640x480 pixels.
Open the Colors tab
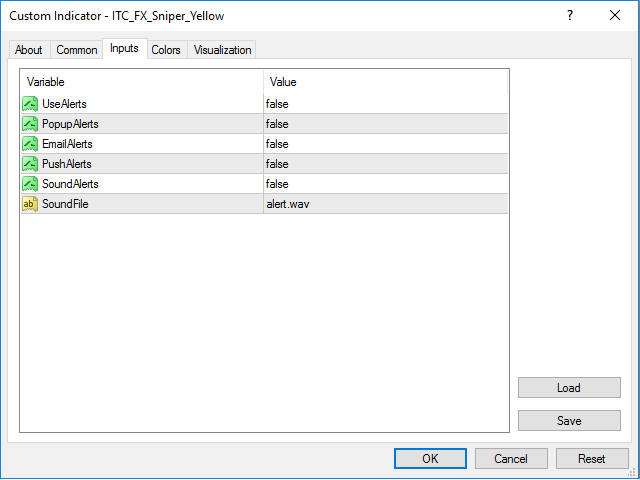(166, 50)
